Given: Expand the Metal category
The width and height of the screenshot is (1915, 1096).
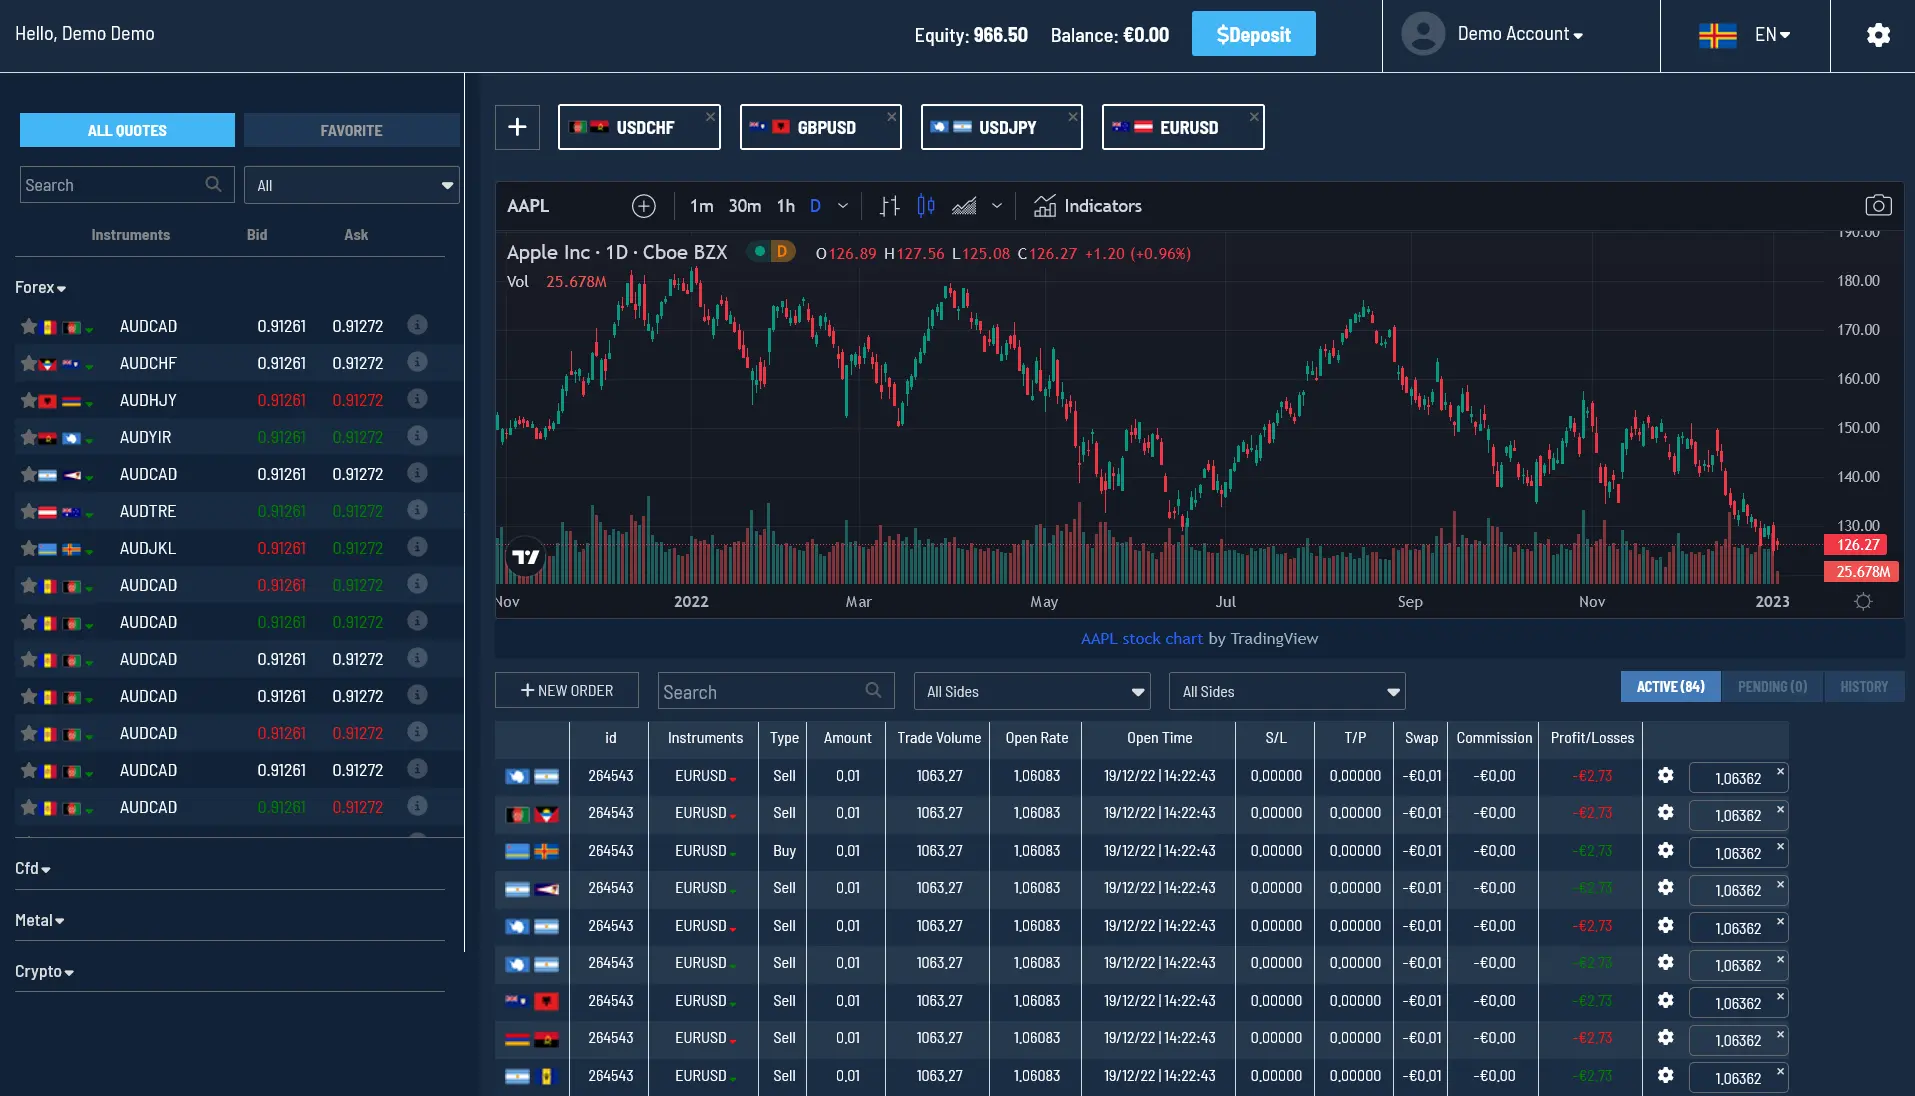Looking at the screenshot, I should [x=40, y=921].
